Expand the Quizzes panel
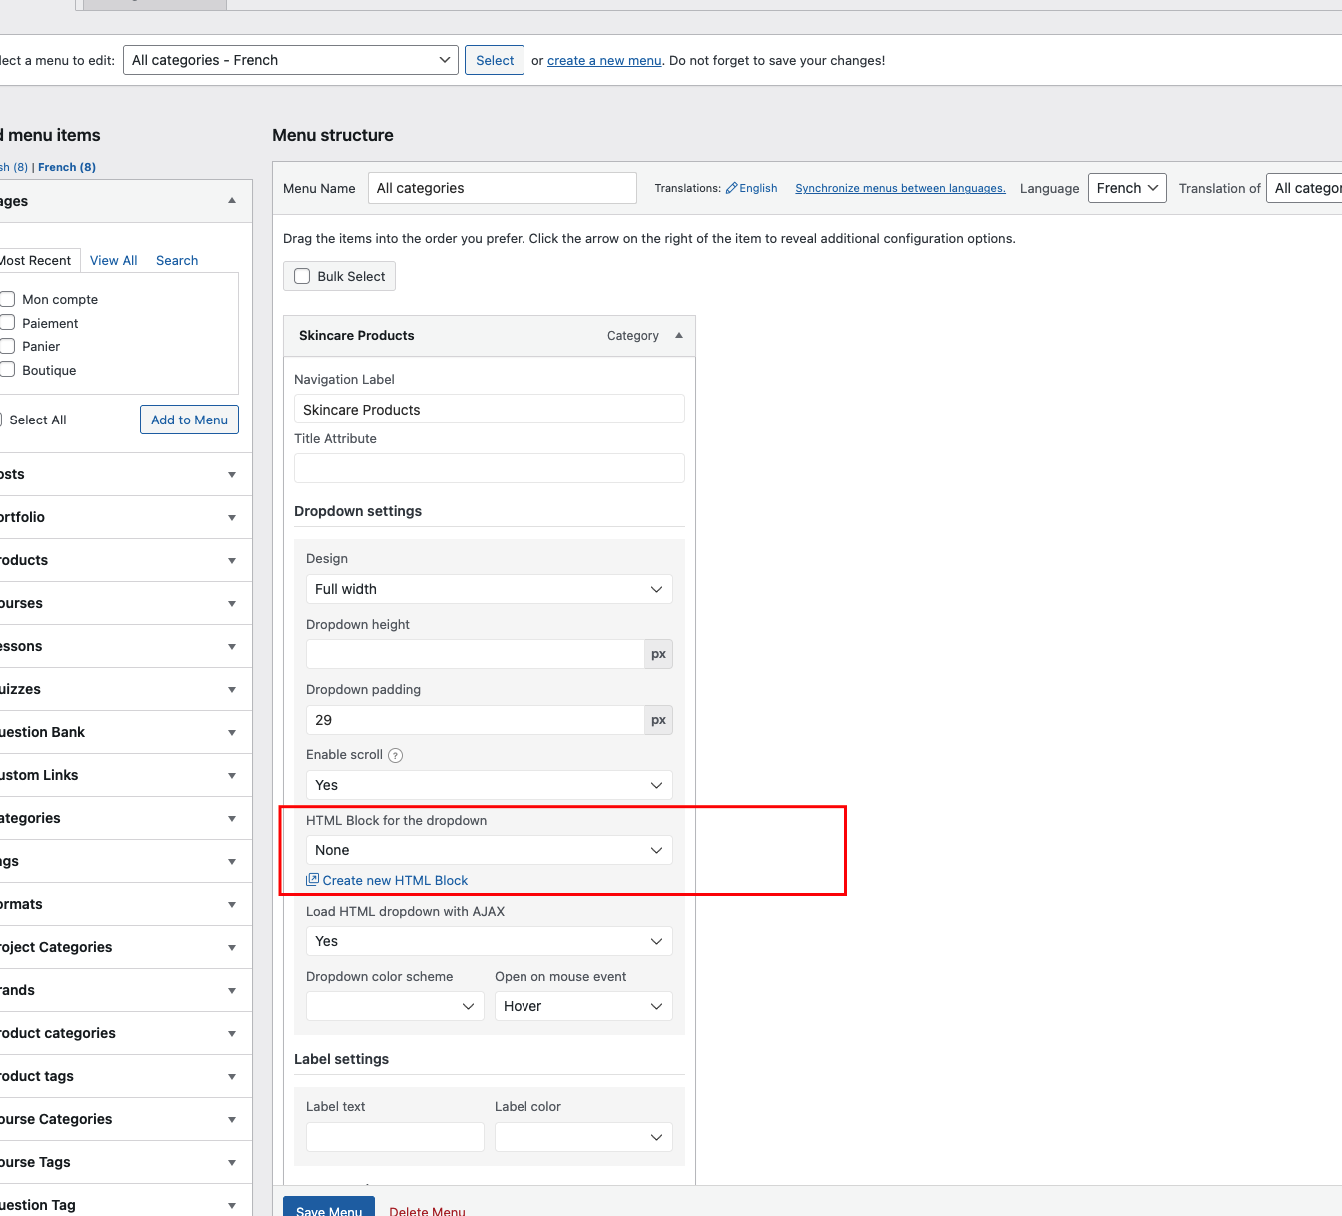 pyautogui.click(x=232, y=690)
